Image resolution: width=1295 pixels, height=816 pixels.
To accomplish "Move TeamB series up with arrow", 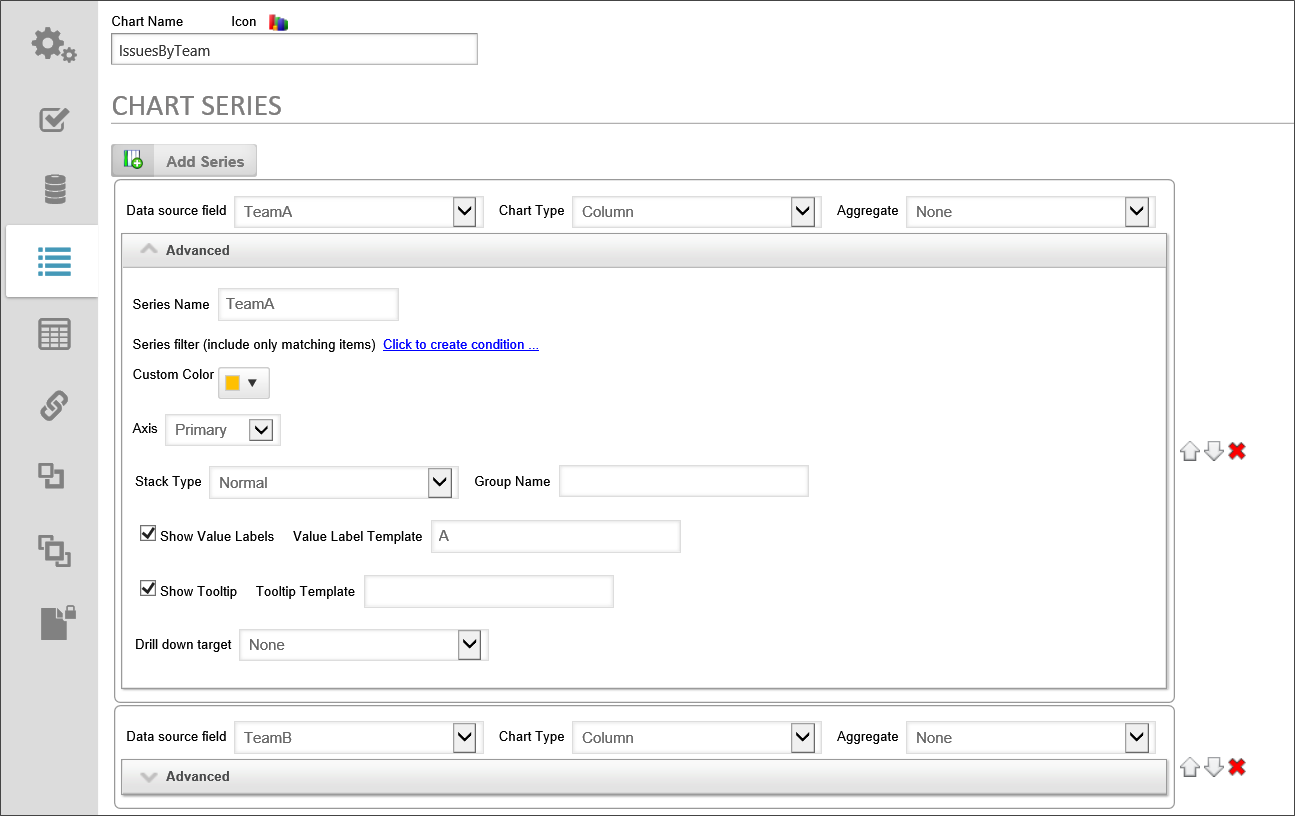I will click(x=1189, y=767).
